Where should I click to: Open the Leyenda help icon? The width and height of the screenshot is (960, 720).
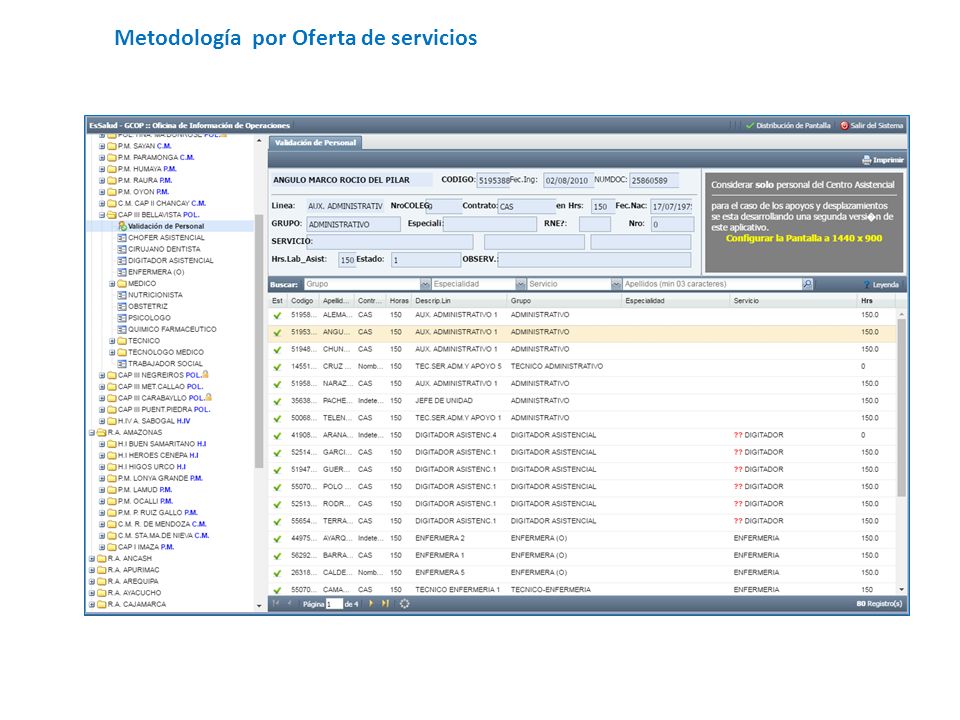tap(866, 285)
